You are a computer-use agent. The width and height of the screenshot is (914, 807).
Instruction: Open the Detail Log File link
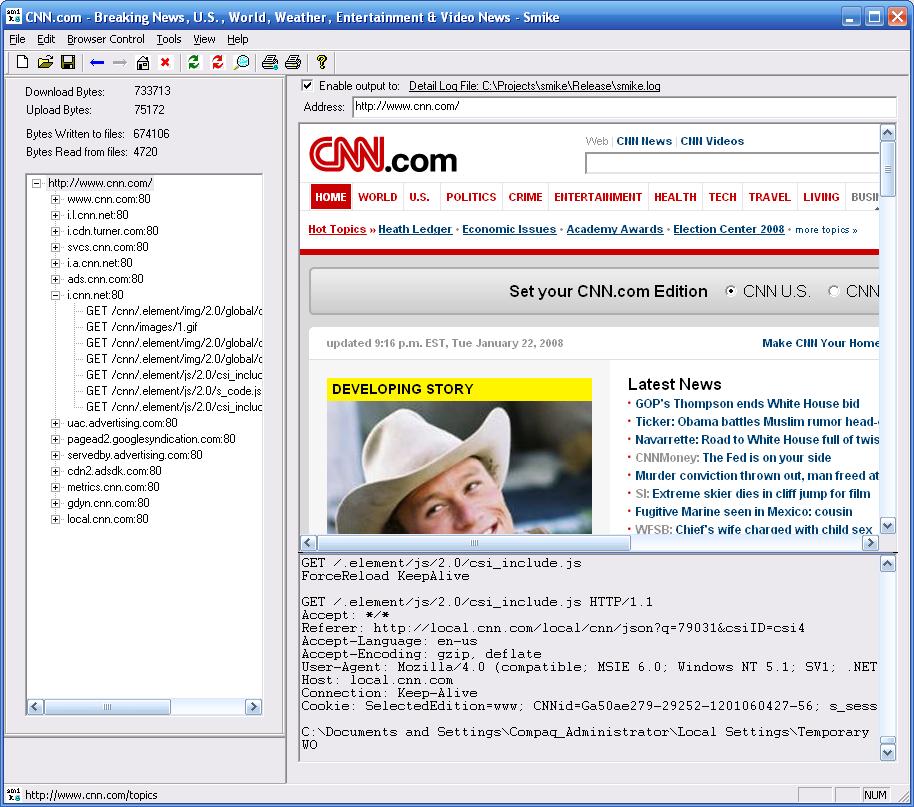click(x=534, y=87)
